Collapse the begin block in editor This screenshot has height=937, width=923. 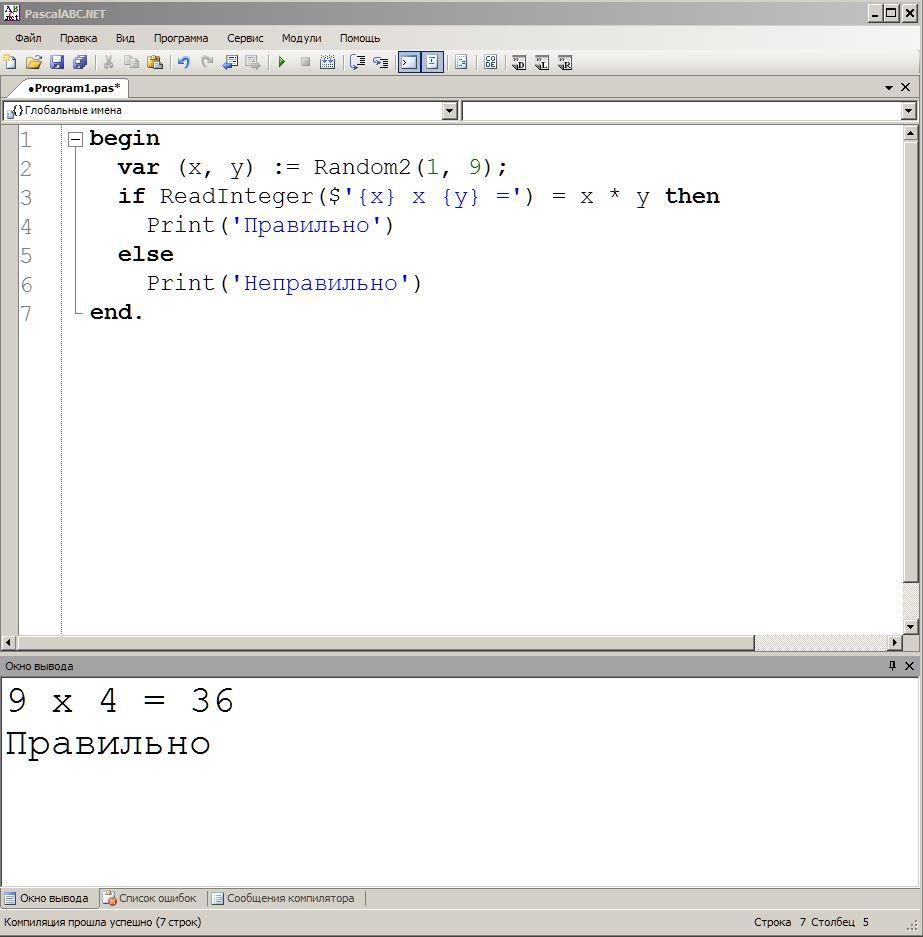click(x=75, y=139)
